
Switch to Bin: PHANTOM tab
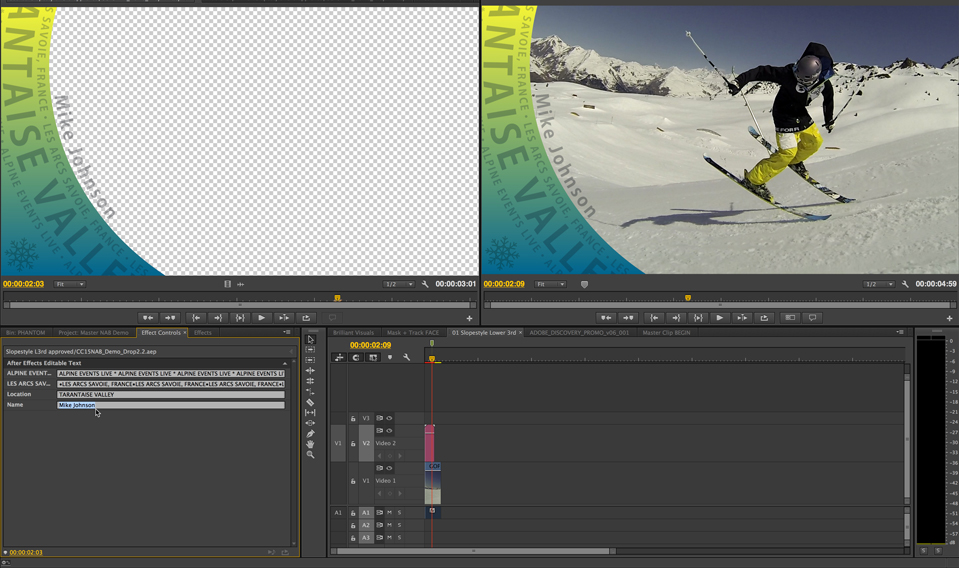coord(26,333)
